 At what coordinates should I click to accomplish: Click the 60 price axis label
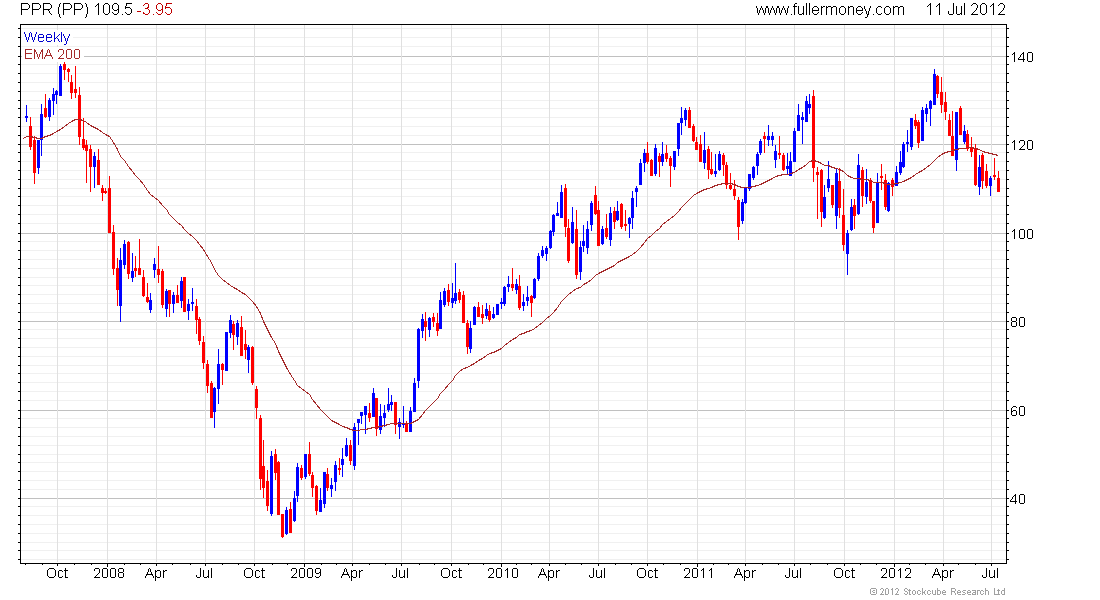click(1019, 411)
